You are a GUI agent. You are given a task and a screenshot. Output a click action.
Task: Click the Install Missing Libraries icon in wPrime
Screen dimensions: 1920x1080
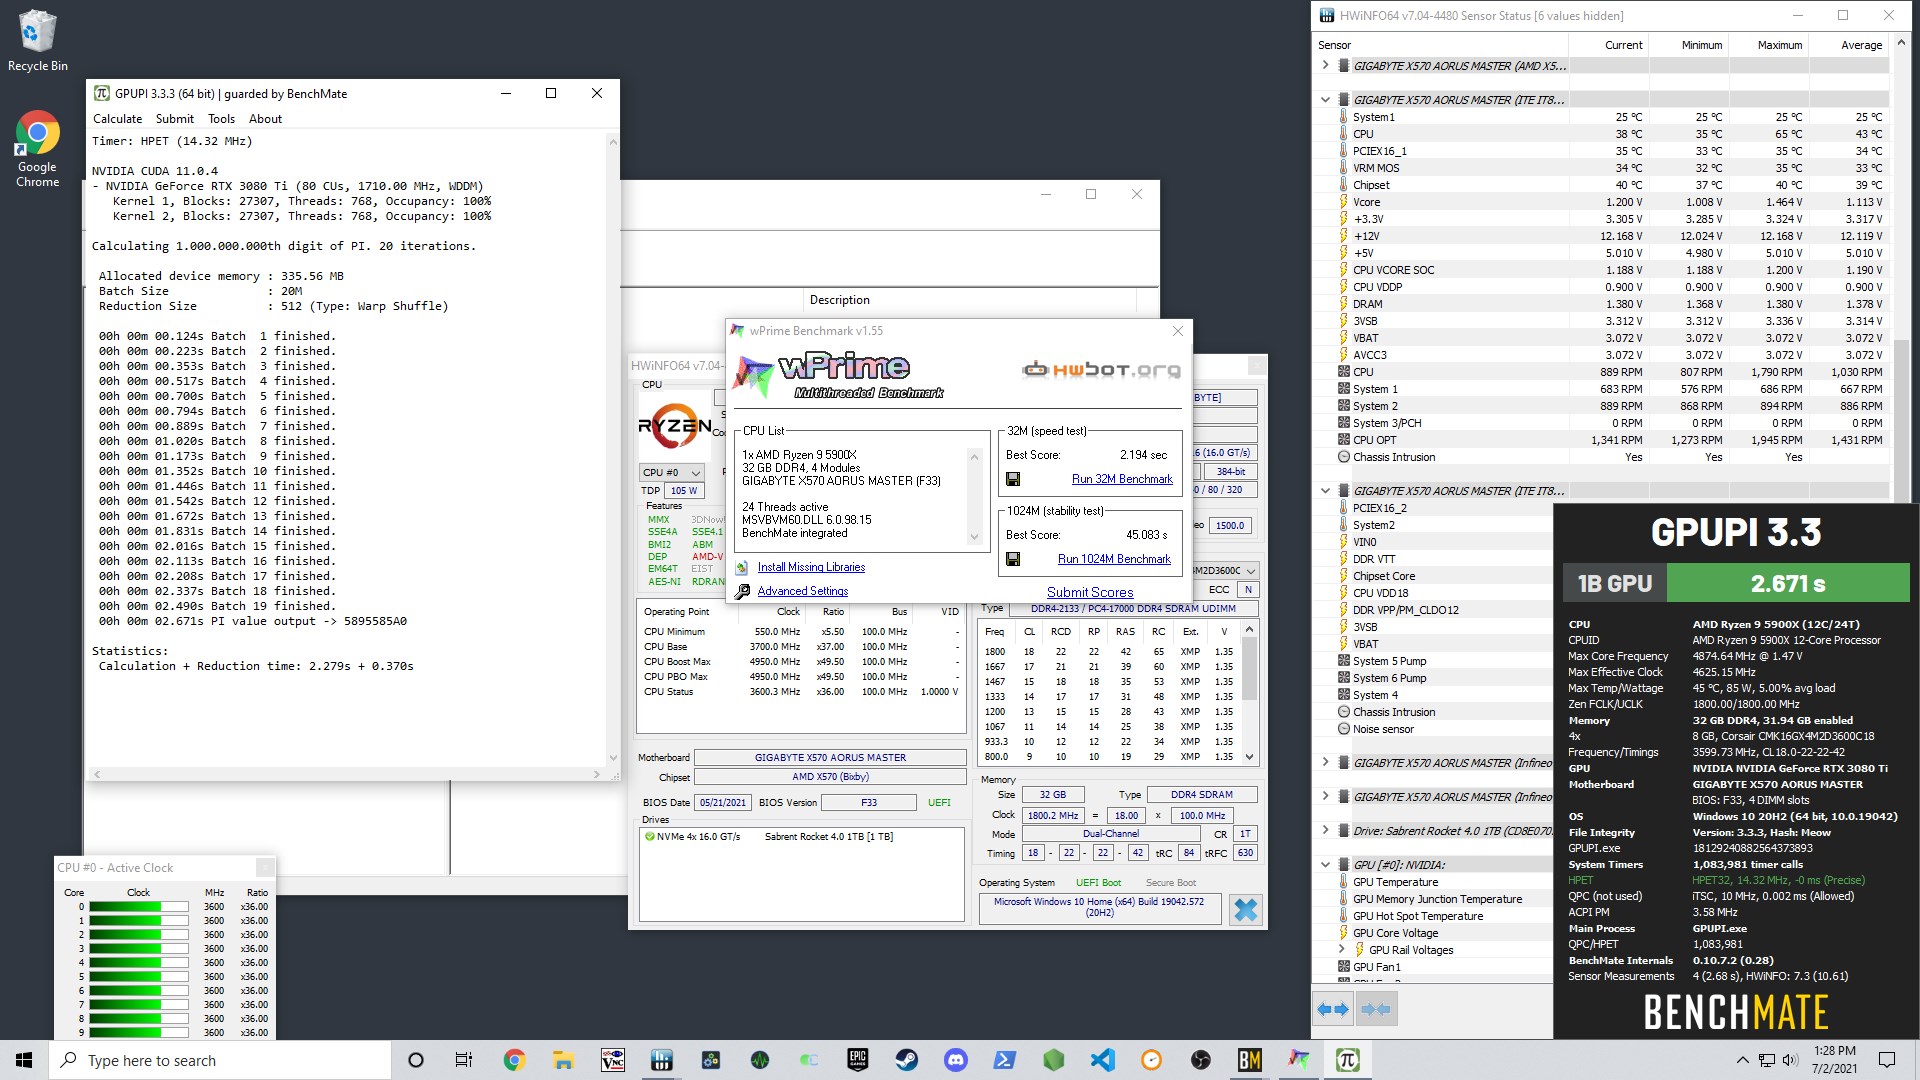coord(742,567)
